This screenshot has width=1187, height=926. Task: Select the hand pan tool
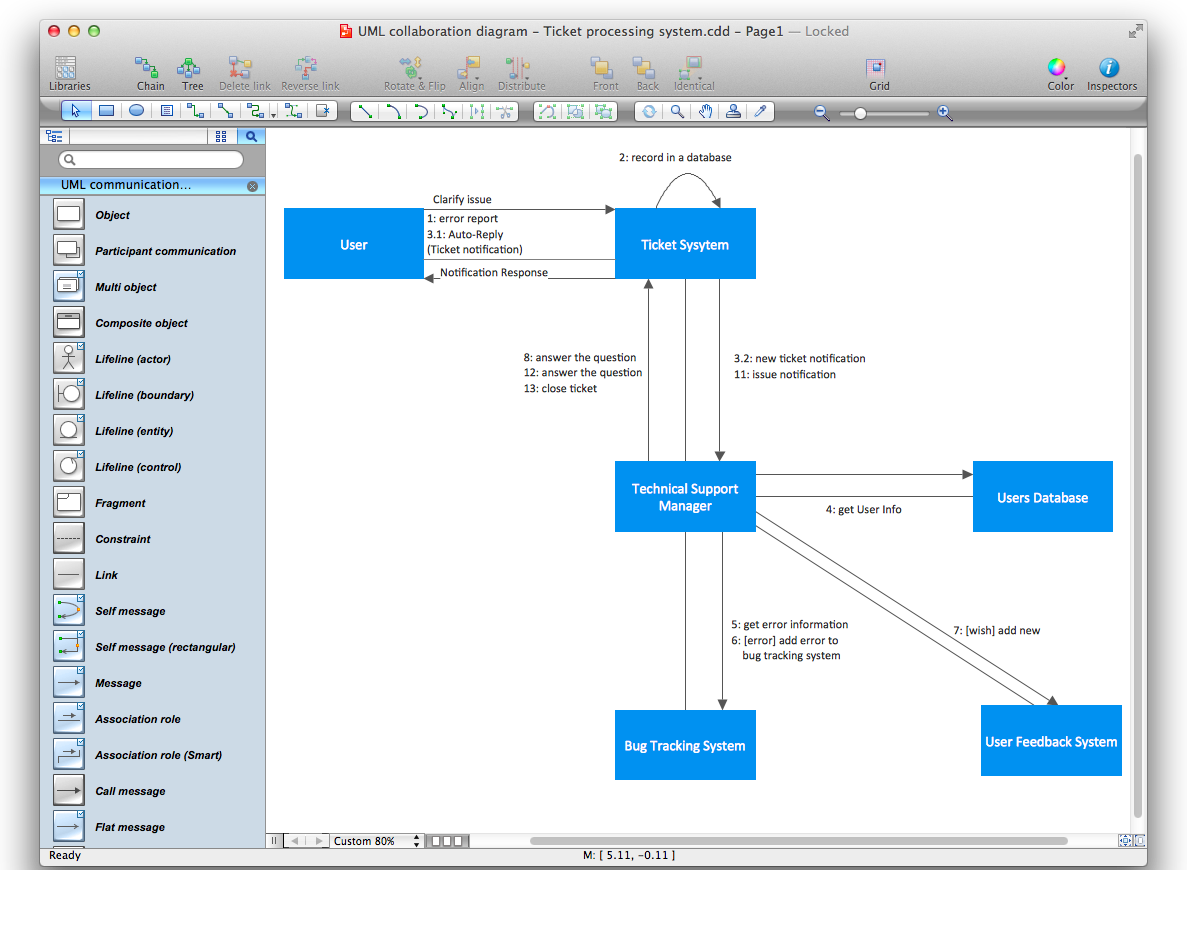[705, 112]
